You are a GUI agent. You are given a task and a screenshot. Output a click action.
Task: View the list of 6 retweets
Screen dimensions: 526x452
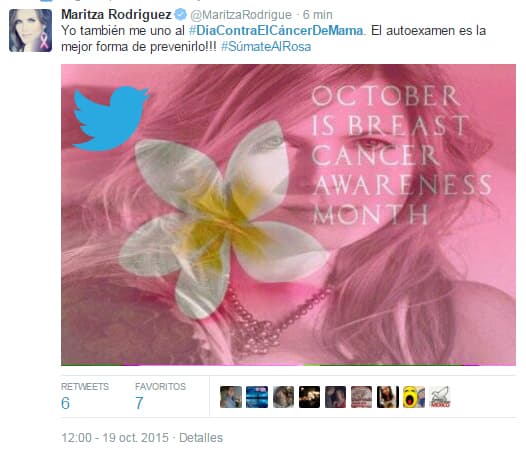click(85, 396)
